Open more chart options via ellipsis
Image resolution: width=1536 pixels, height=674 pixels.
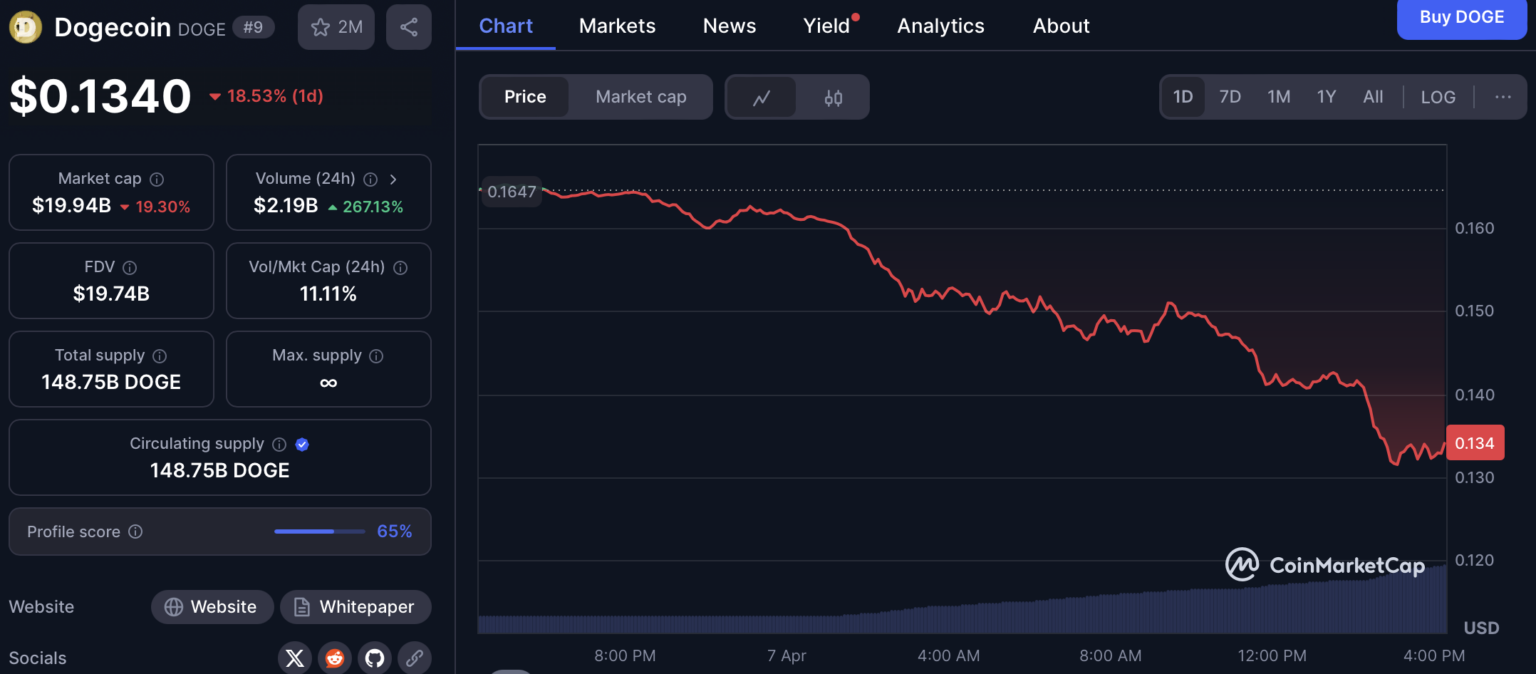point(1503,96)
